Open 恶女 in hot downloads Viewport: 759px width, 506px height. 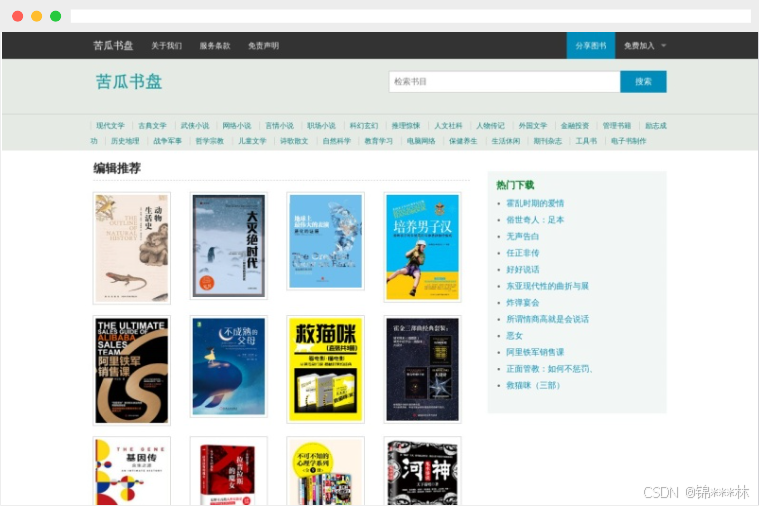[514, 336]
